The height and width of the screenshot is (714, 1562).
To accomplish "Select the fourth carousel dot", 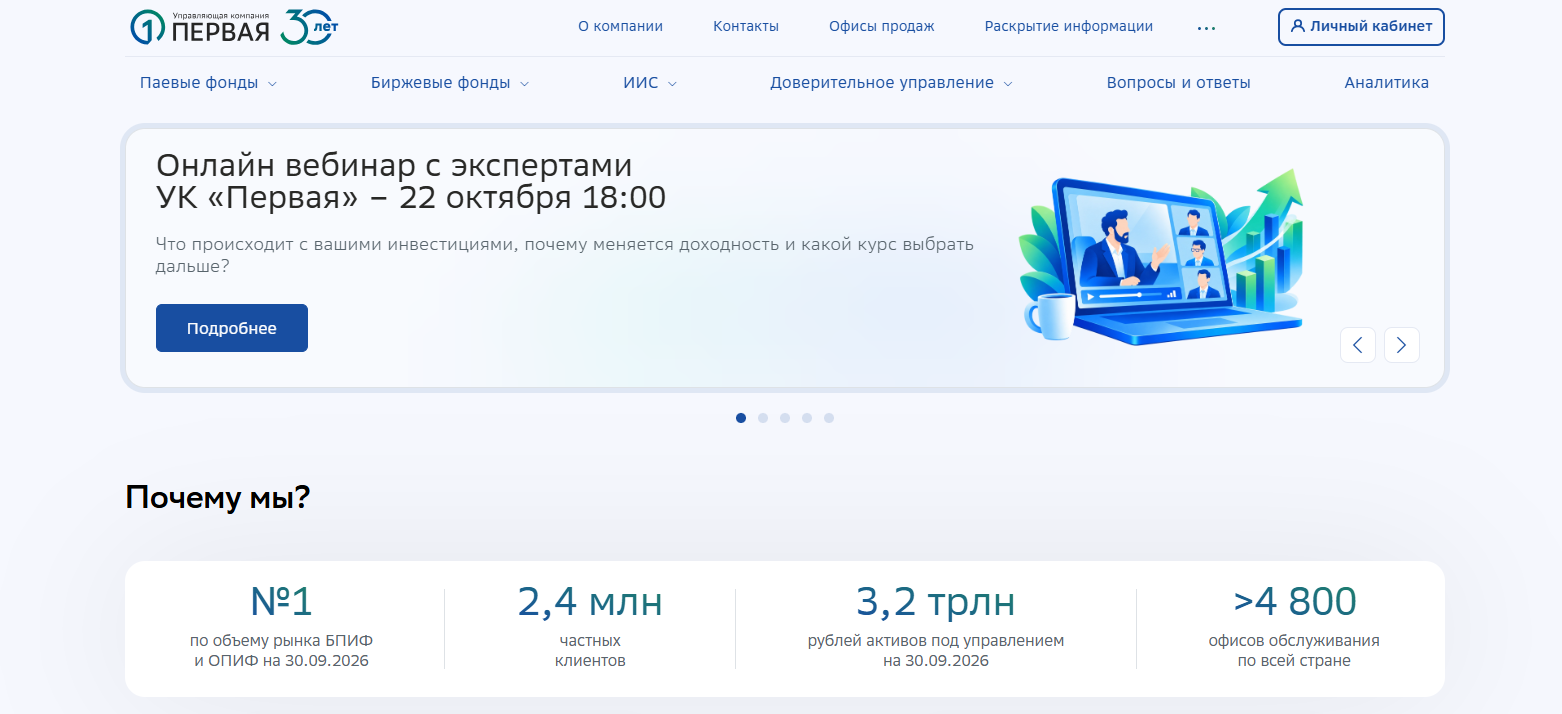I will [807, 418].
